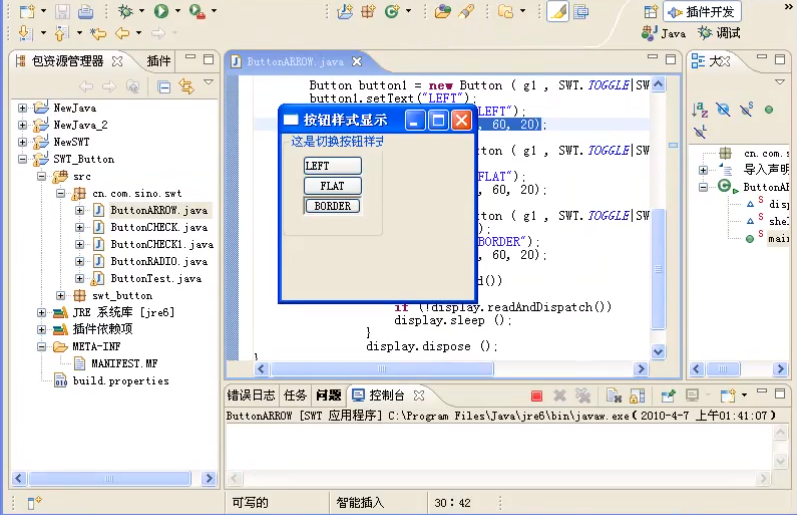Terminate the console process with the red square

pos(537,396)
